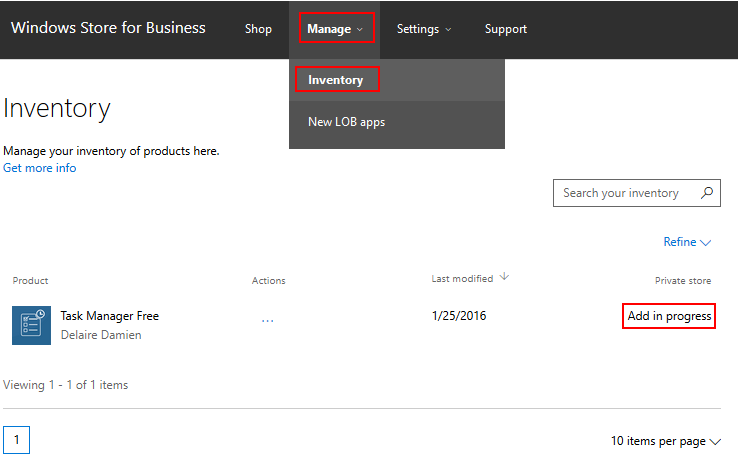Viewport: 738px width, 470px height.
Task: Click the Last modified sort arrow
Action: point(504,277)
